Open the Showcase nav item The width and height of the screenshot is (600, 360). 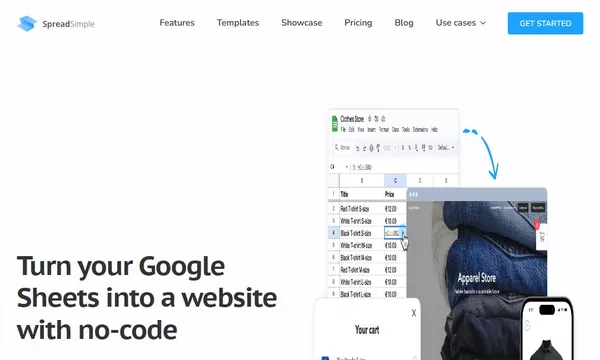(x=302, y=23)
